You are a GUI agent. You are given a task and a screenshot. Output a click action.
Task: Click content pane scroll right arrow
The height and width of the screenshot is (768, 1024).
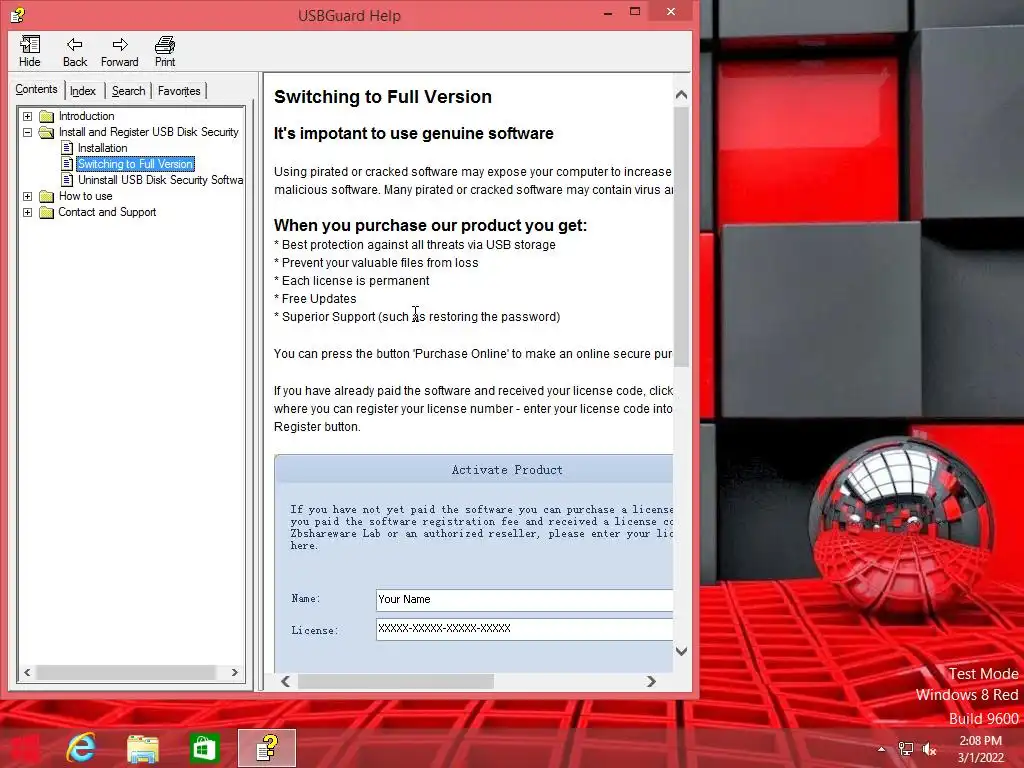click(650, 681)
